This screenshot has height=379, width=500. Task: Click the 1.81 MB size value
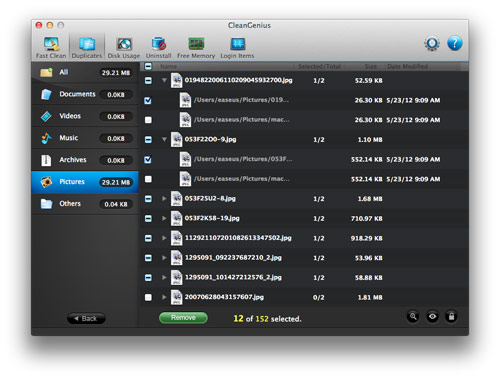(370, 297)
